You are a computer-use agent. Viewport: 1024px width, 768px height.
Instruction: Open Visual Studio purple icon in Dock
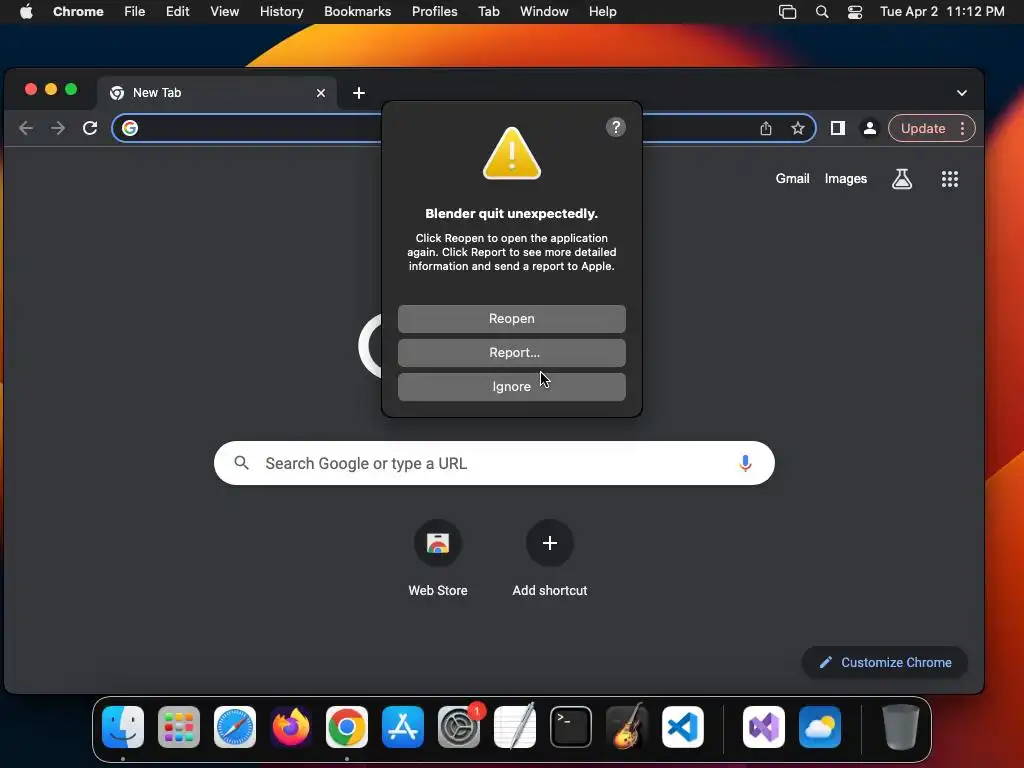(763, 727)
